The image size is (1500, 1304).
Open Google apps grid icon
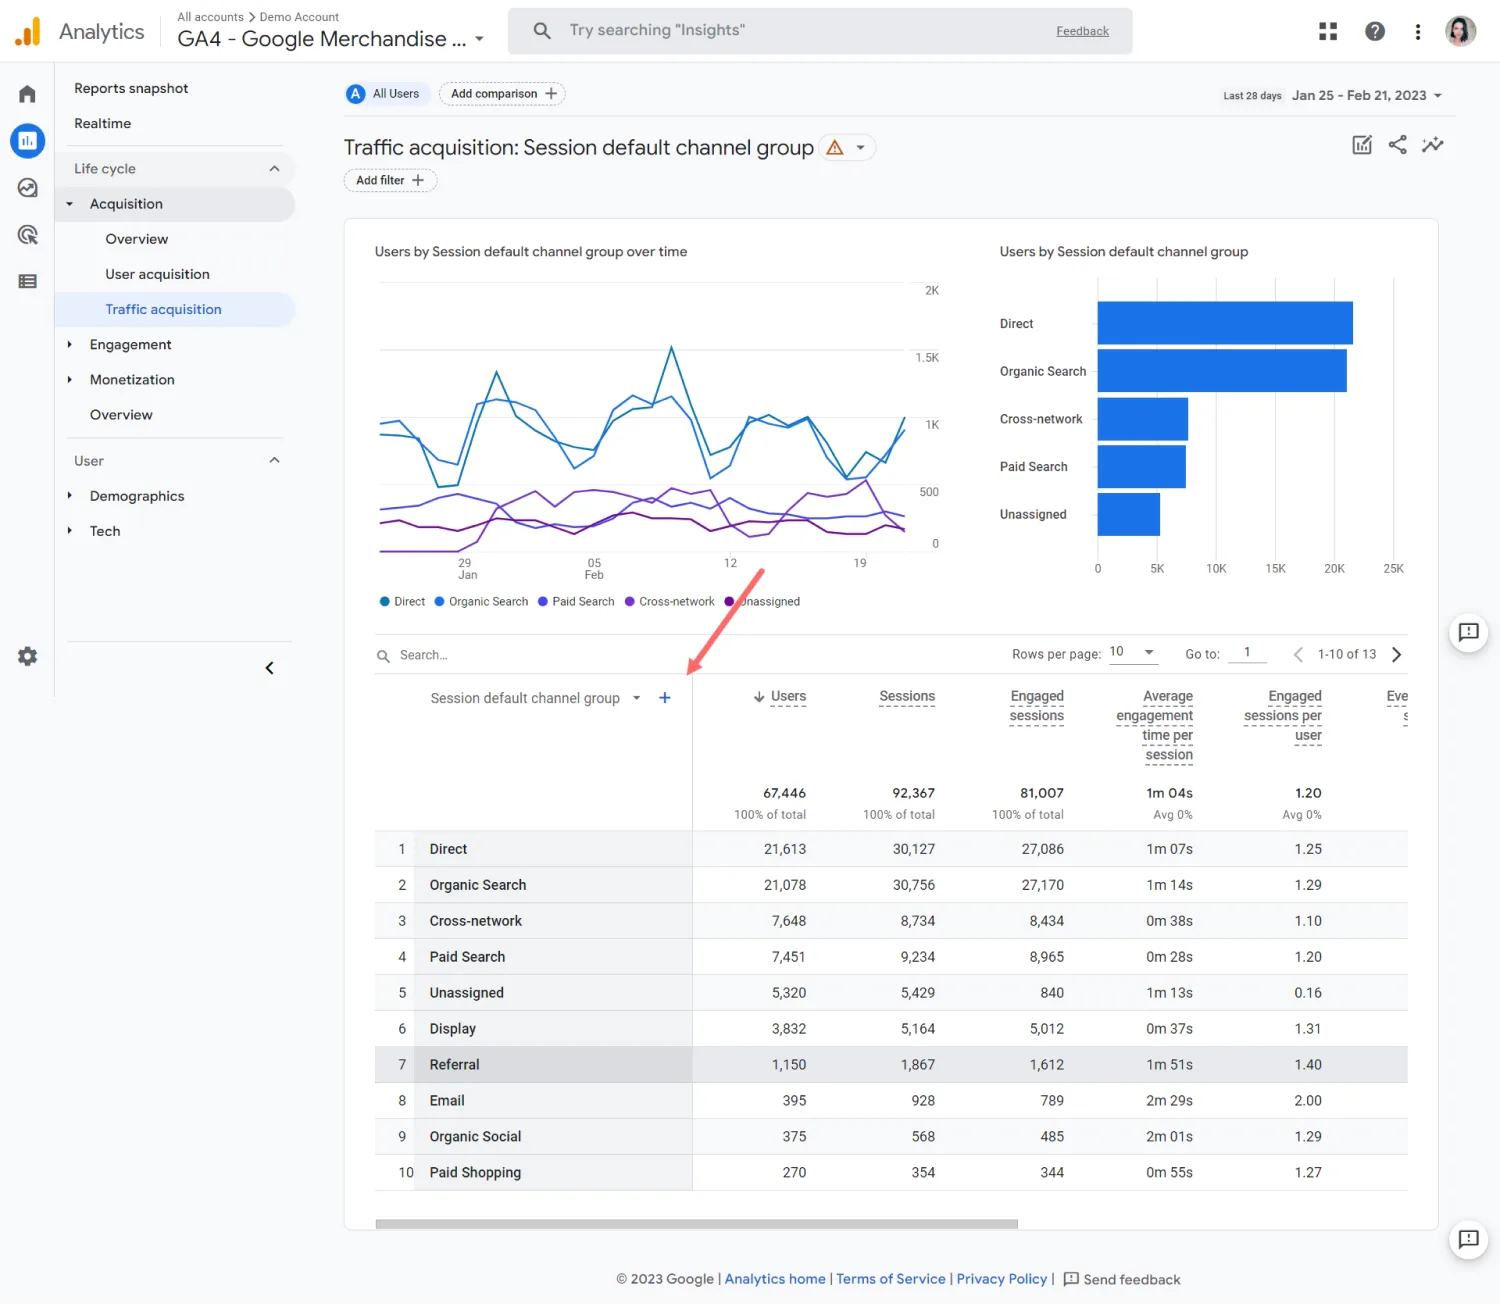(1328, 31)
